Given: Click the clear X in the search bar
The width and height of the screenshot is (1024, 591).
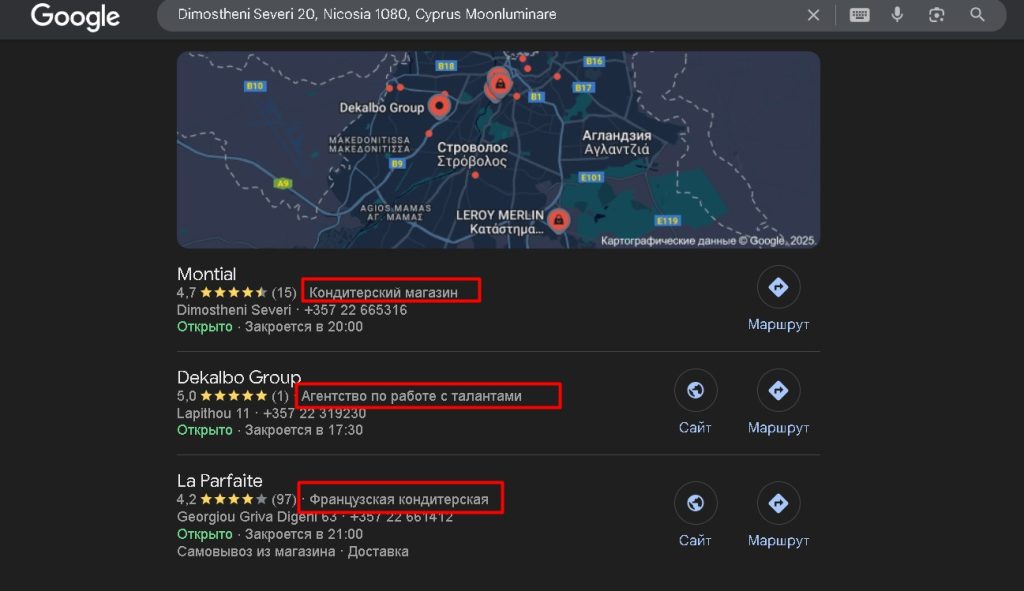Looking at the screenshot, I should coord(813,15).
